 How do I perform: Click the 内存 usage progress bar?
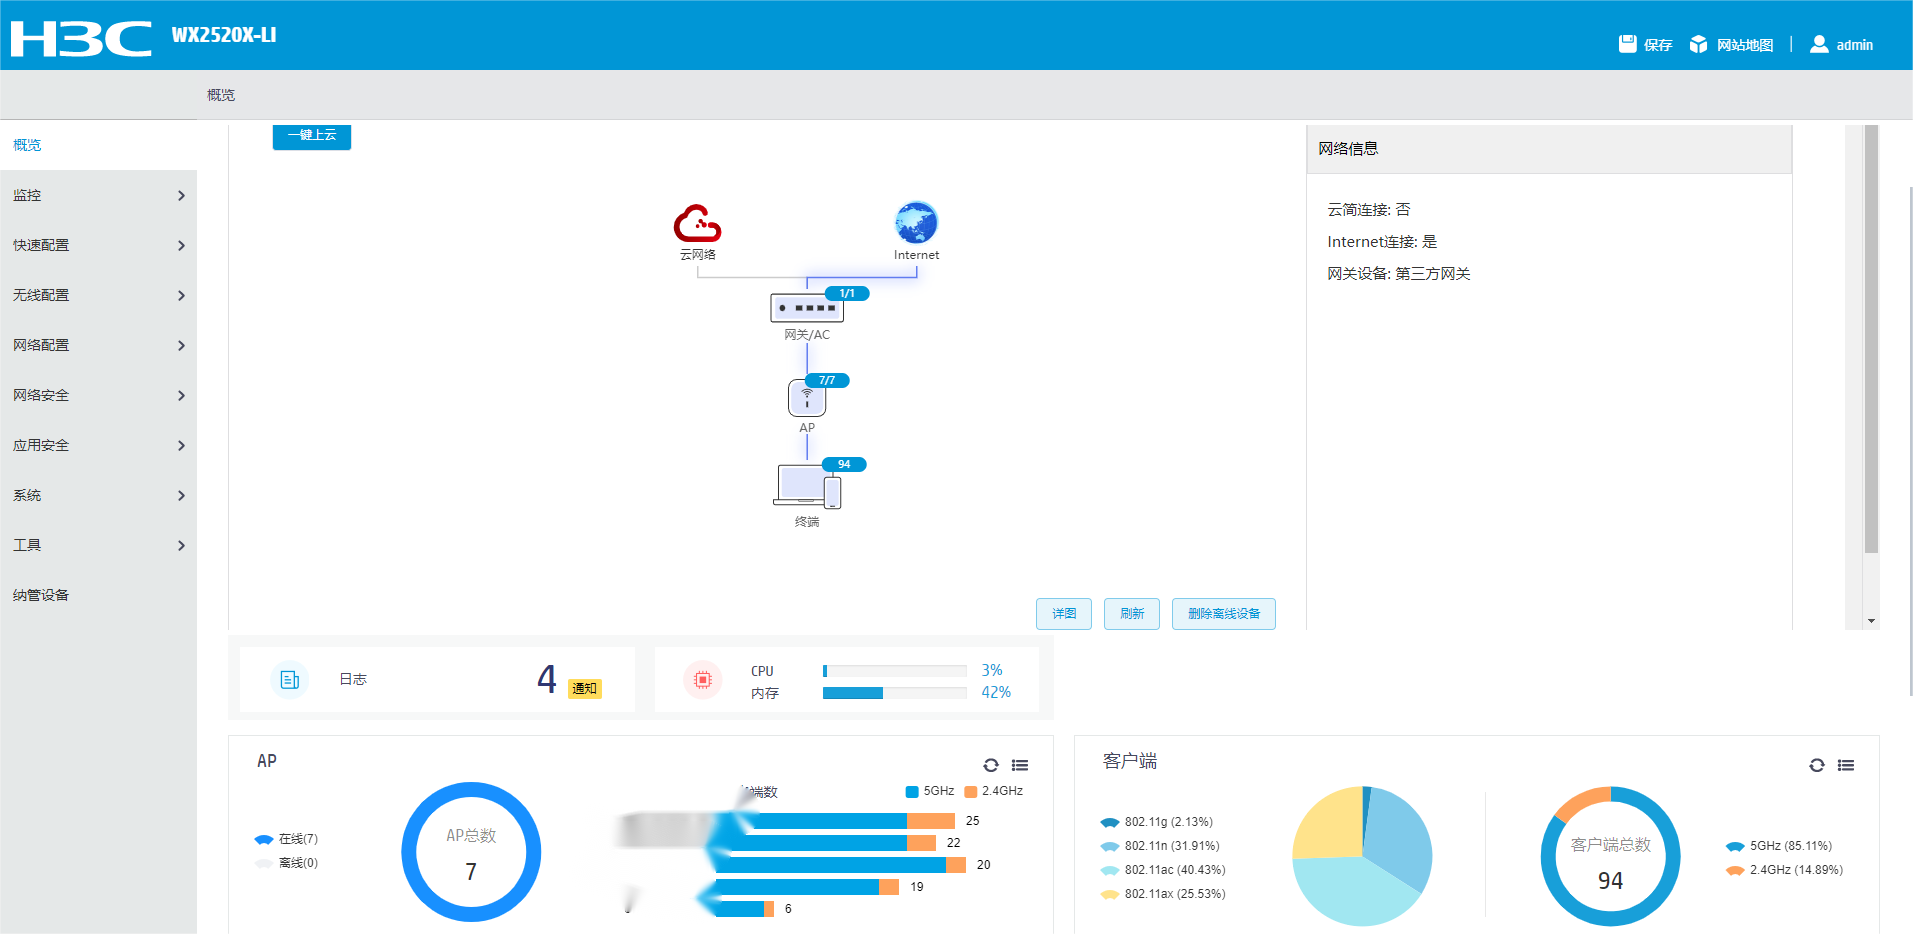pyautogui.click(x=895, y=693)
